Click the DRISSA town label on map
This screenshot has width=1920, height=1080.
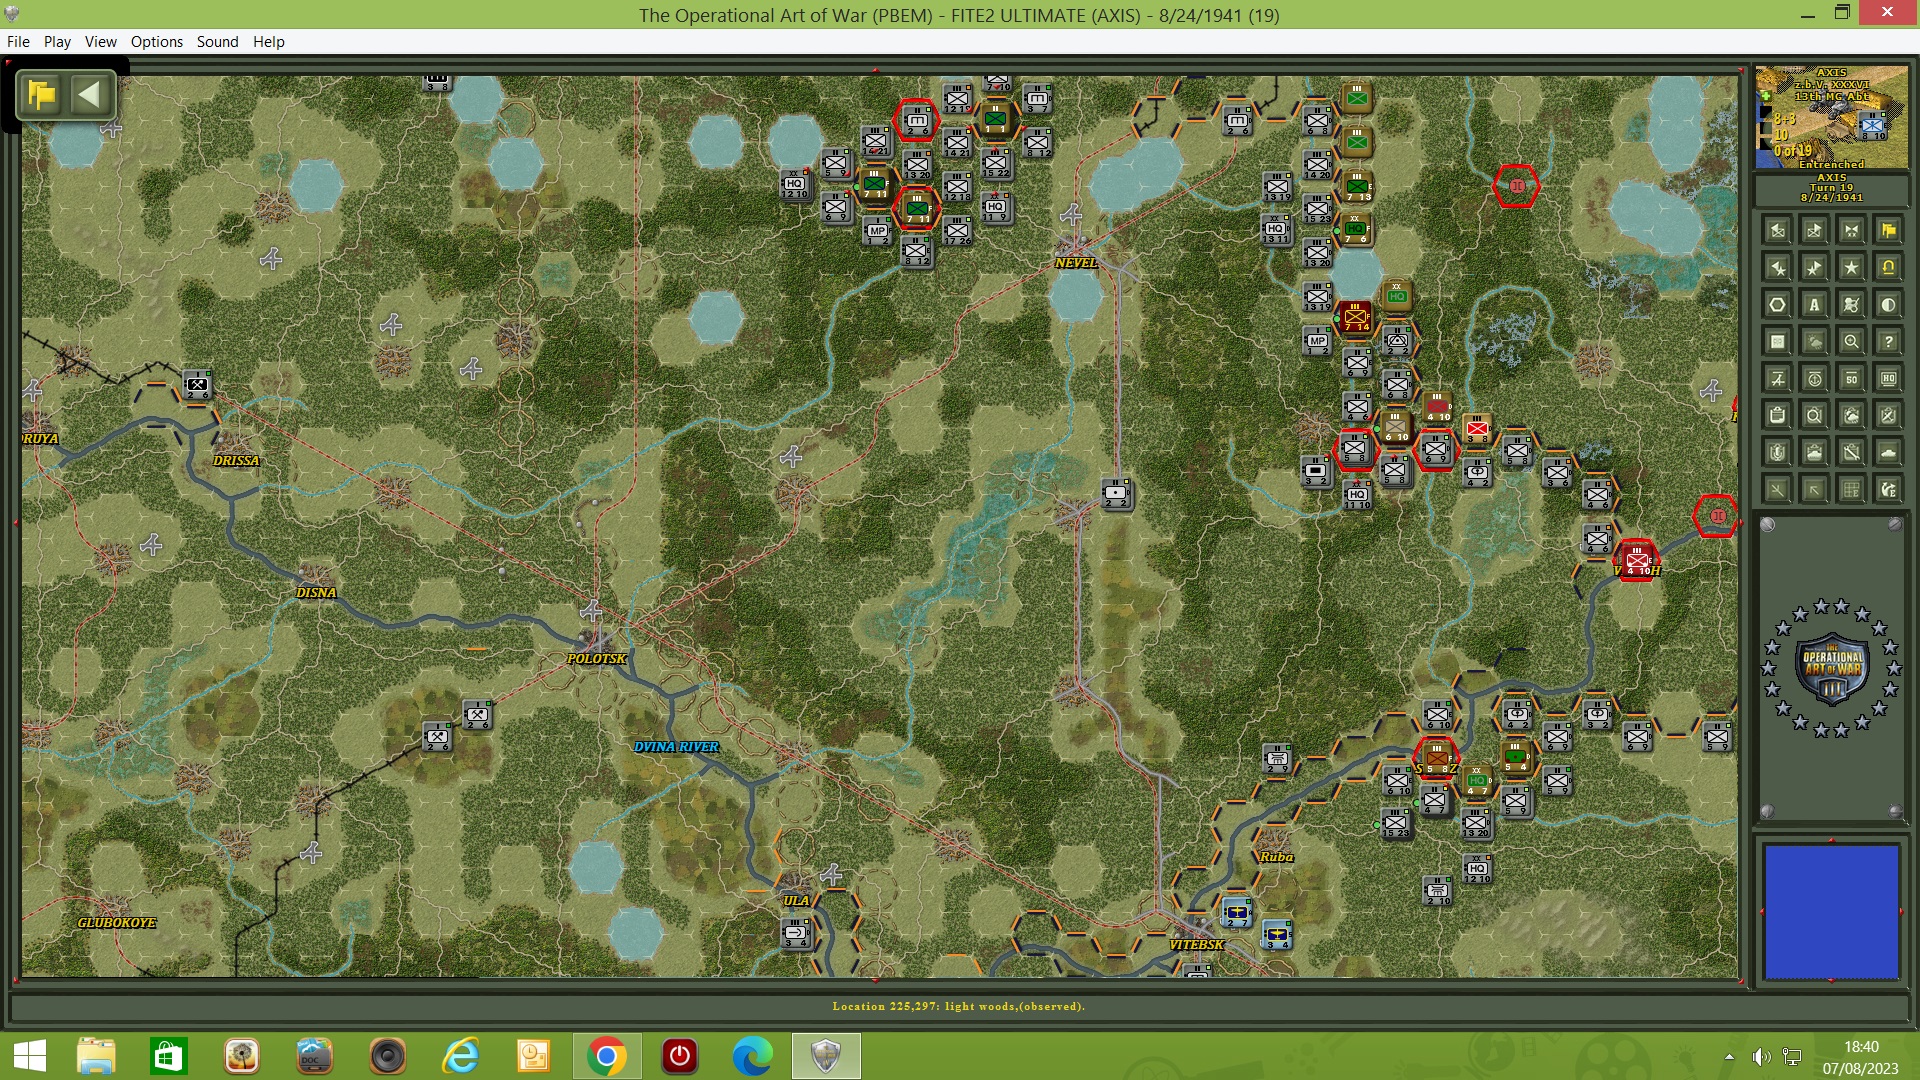click(236, 461)
